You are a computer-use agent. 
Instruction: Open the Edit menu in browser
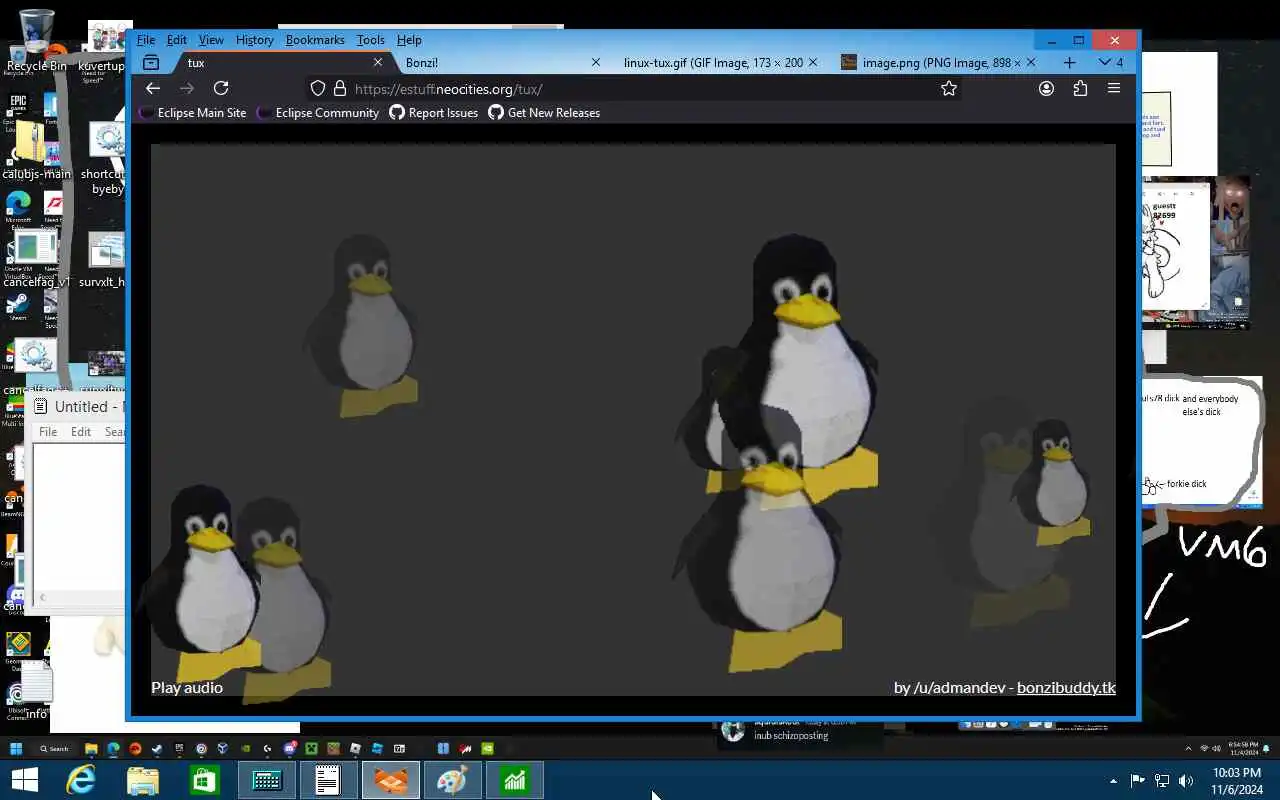(x=177, y=40)
